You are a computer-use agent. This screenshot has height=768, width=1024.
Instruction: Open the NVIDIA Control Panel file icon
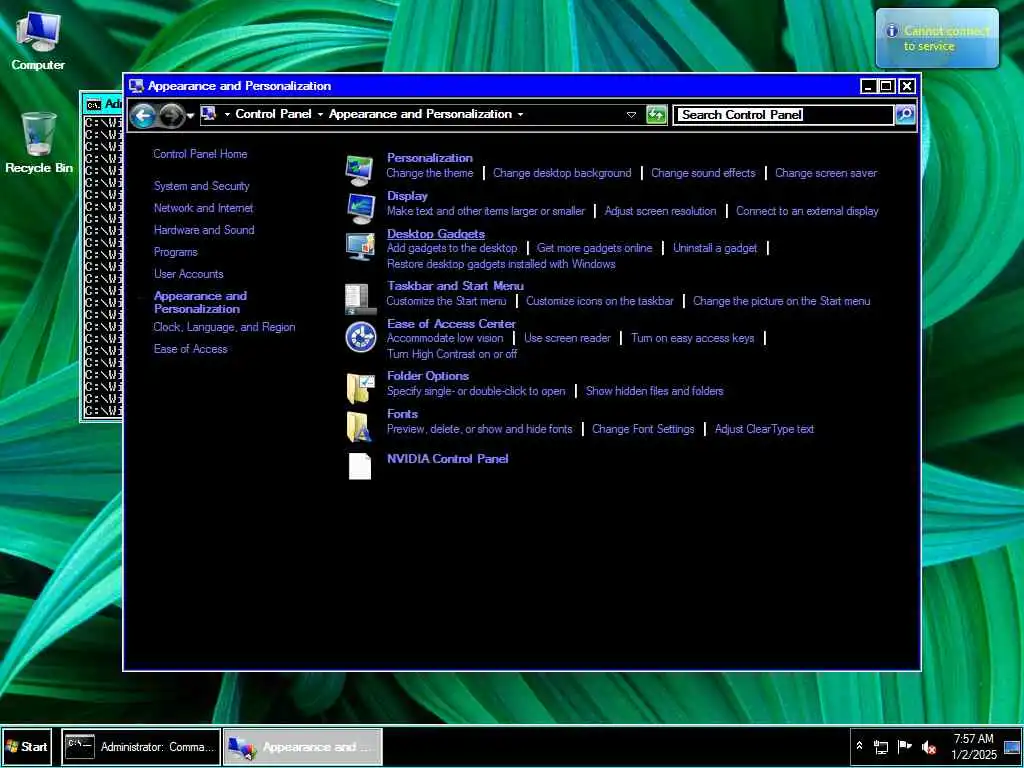(360, 466)
